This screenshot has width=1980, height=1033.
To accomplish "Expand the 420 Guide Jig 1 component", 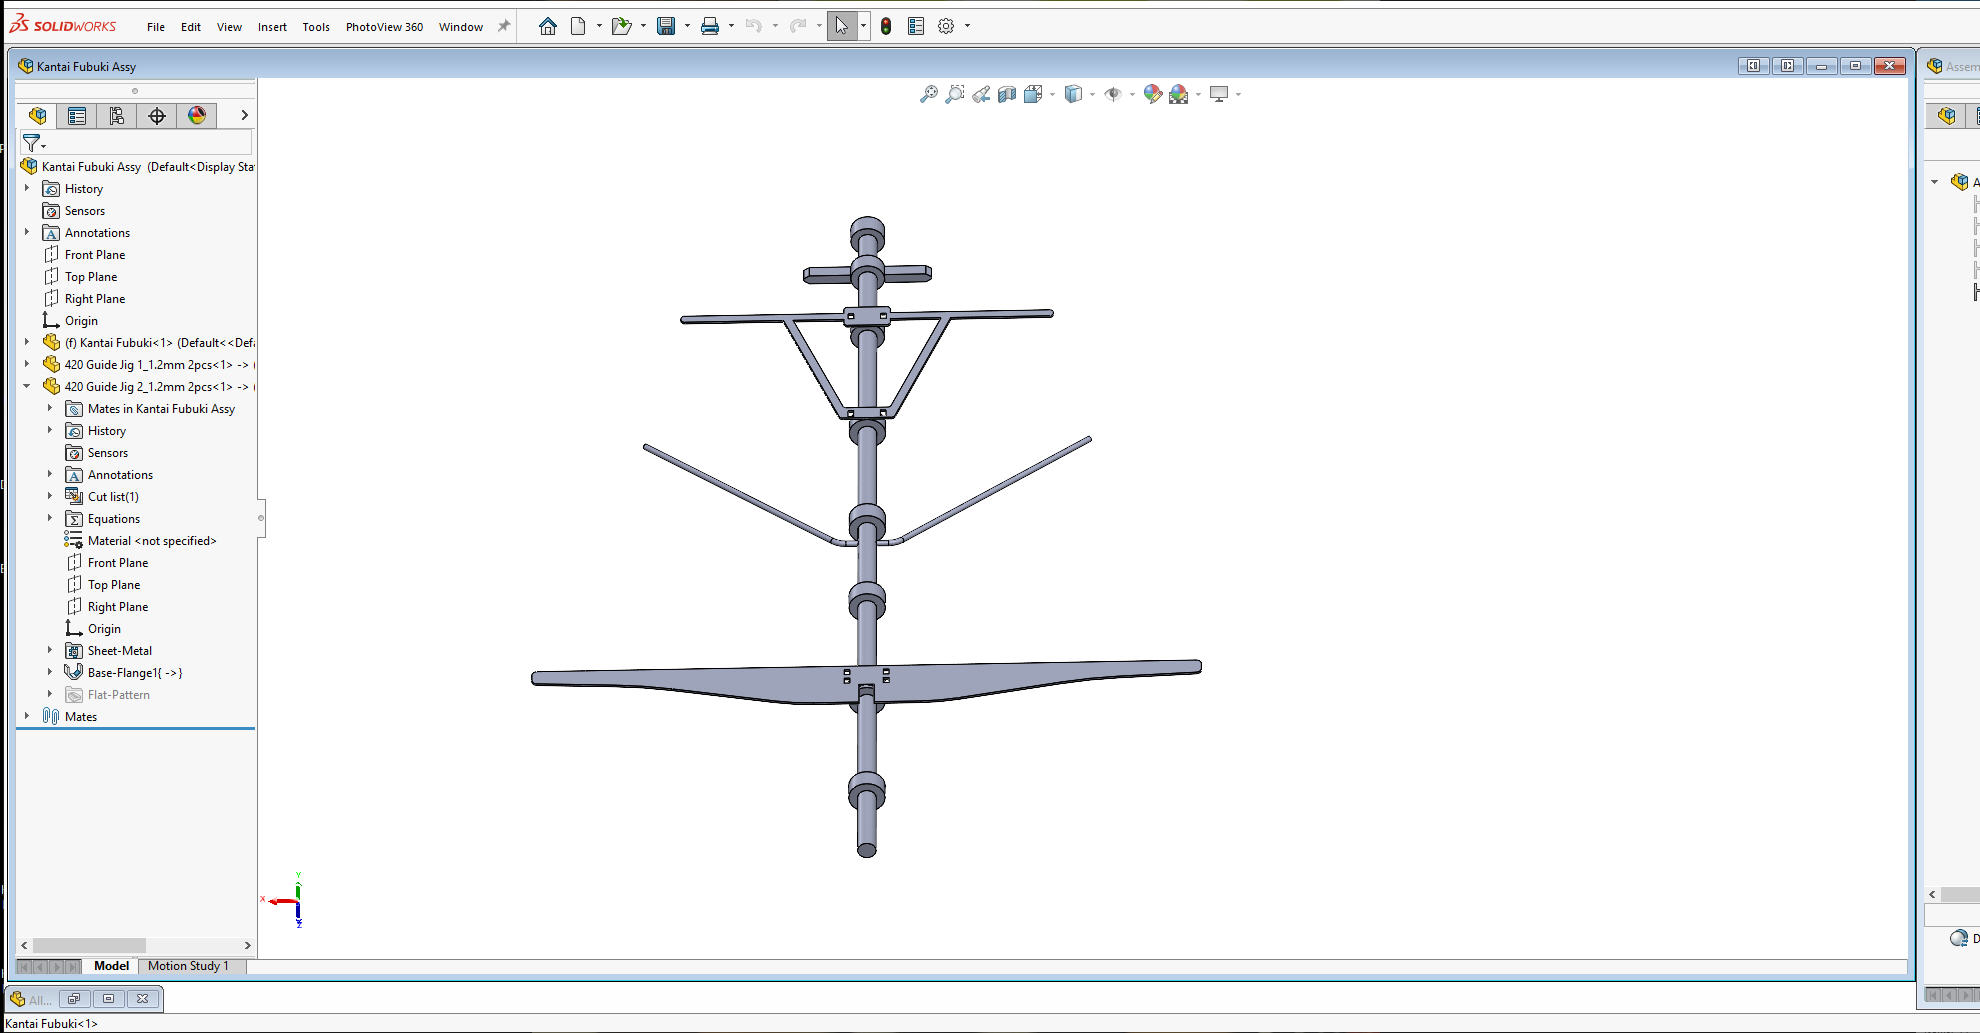I will [x=27, y=364].
